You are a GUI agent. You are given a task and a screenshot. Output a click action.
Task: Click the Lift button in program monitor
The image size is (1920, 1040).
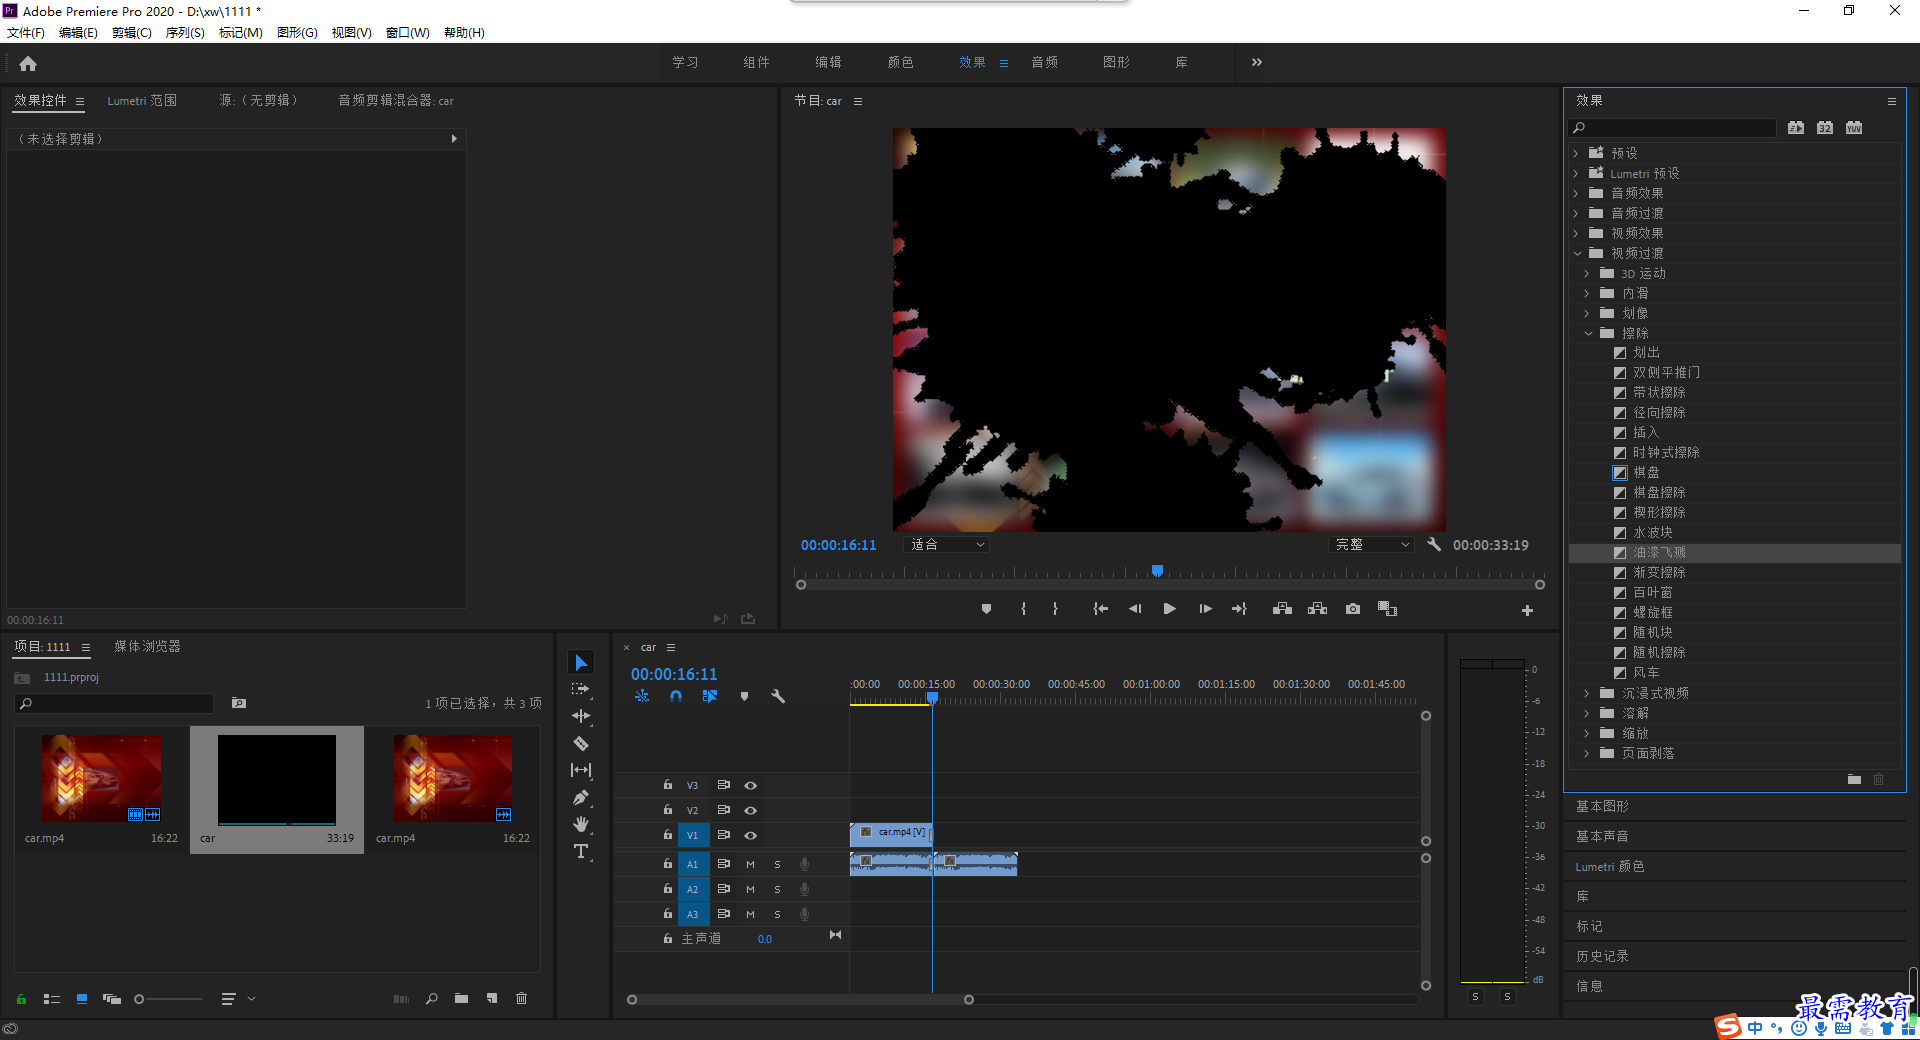click(x=1282, y=609)
